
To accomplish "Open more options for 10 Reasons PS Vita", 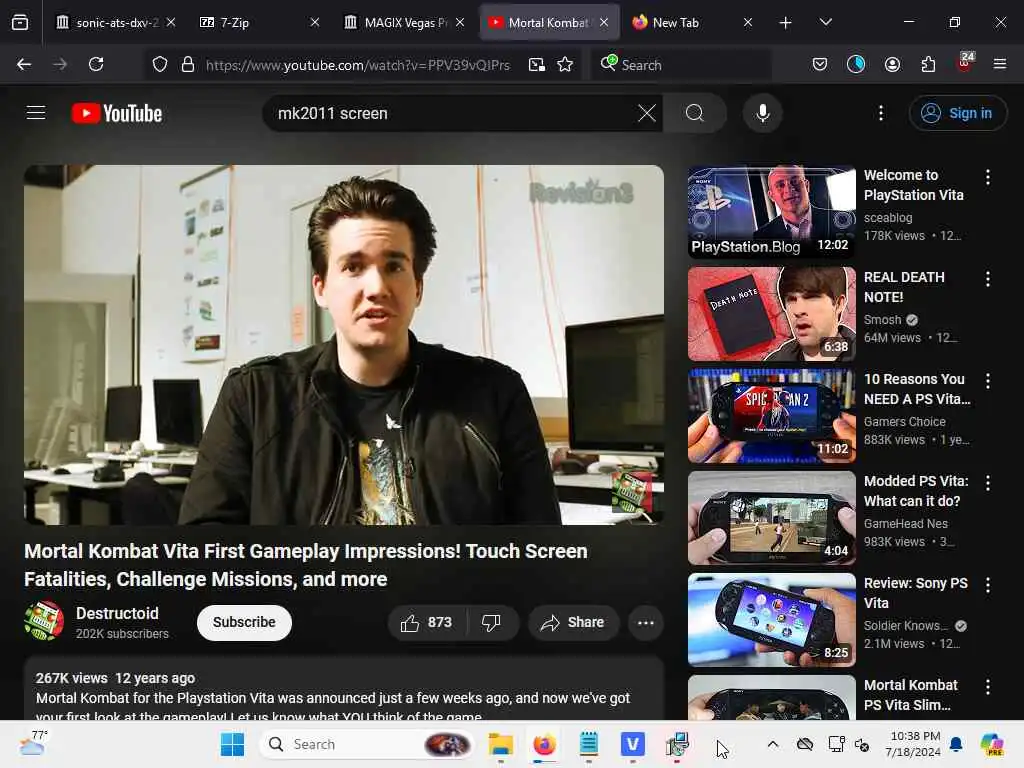I will tap(987, 381).
